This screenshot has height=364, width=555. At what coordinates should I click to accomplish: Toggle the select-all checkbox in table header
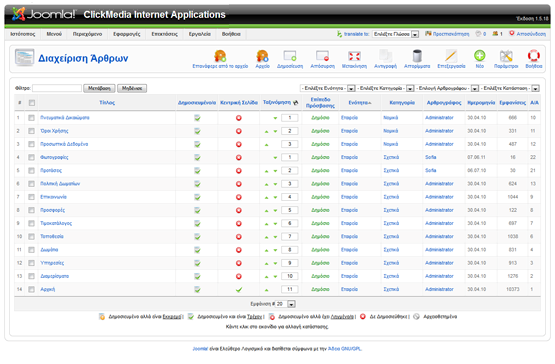(x=32, y=103)
